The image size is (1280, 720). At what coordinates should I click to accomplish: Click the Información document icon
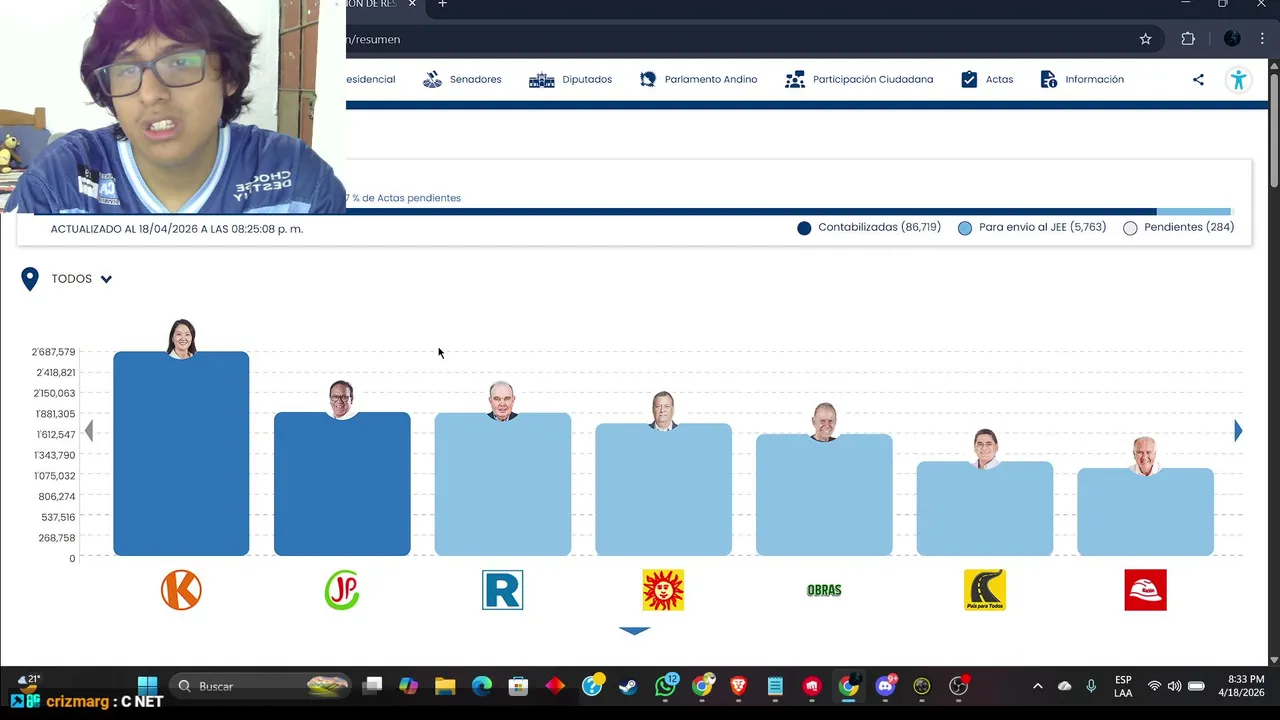pyautogui.click(x=1049, y=79)
